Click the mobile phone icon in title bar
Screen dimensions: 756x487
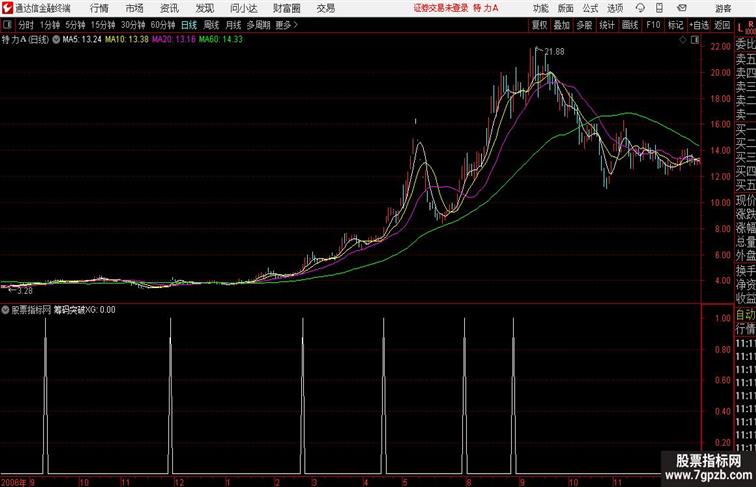pyautogui.click(x=659, y=8)
